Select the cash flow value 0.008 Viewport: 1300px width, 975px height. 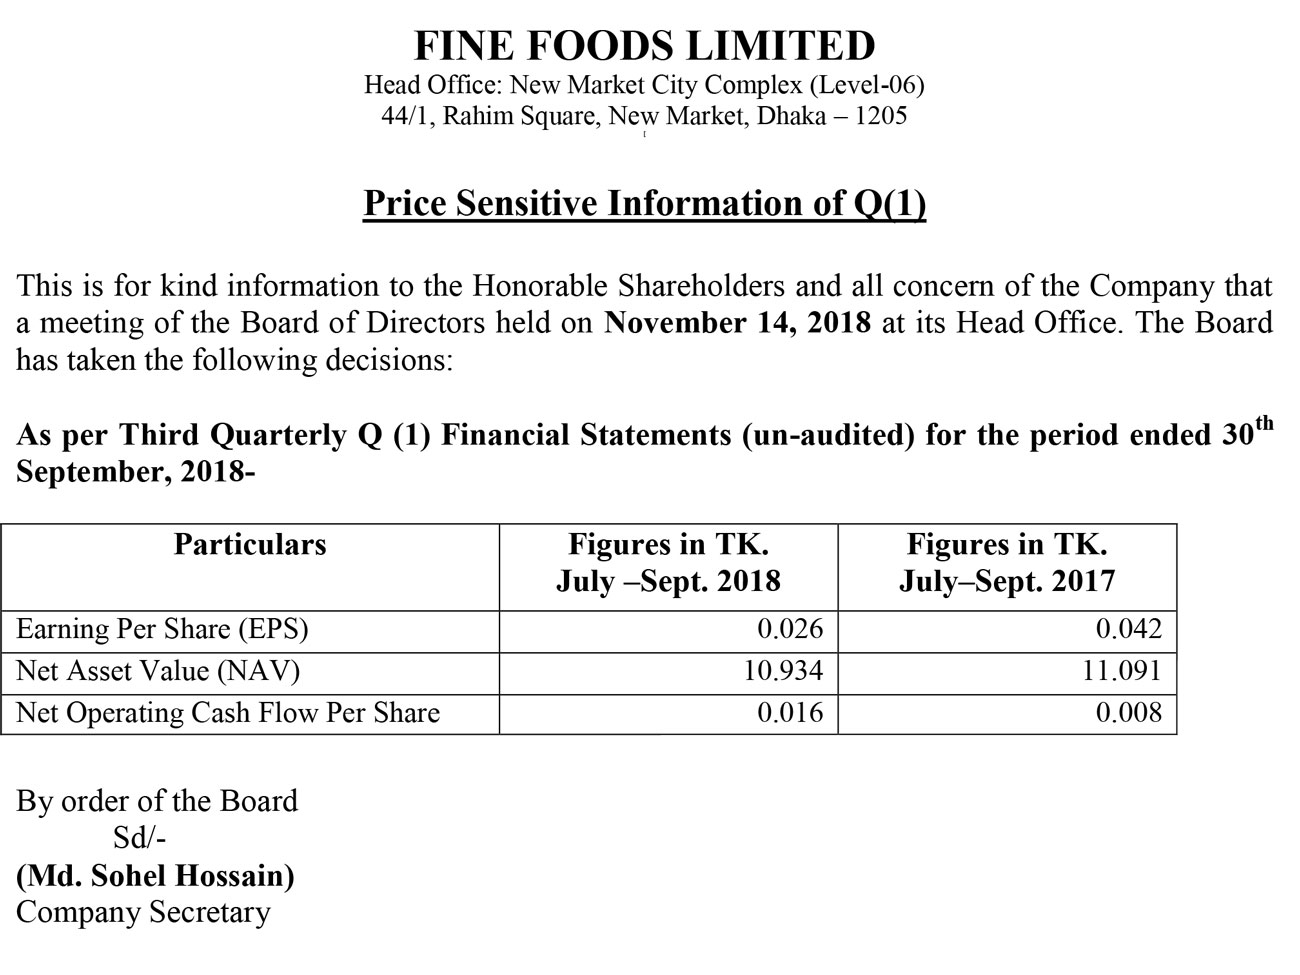tap(1129, 713)
